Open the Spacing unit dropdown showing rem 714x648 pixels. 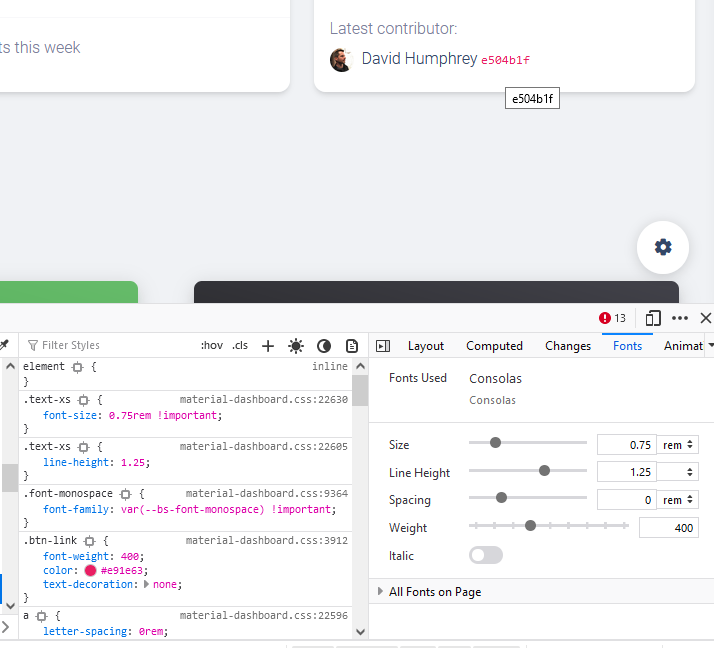(678, 500)
